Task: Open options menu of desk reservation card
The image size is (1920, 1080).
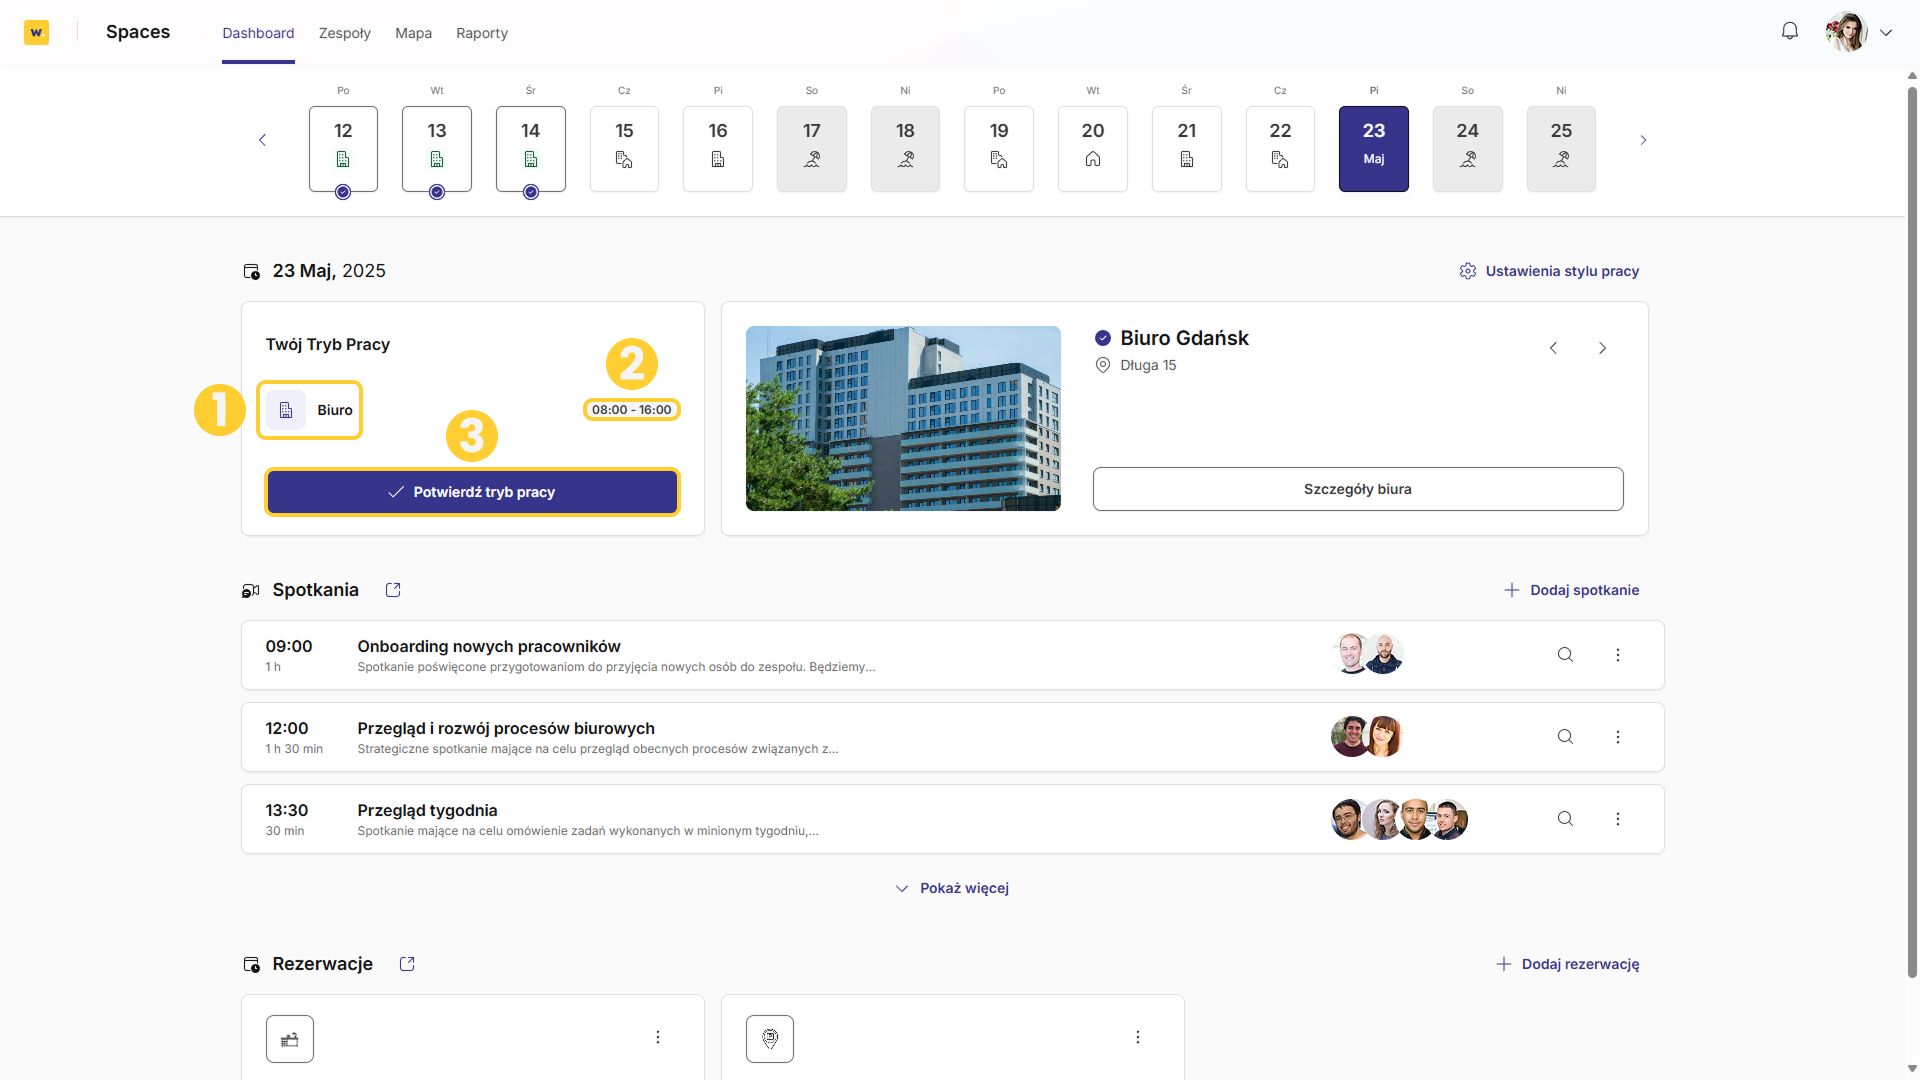Action: coord(658,1037)
